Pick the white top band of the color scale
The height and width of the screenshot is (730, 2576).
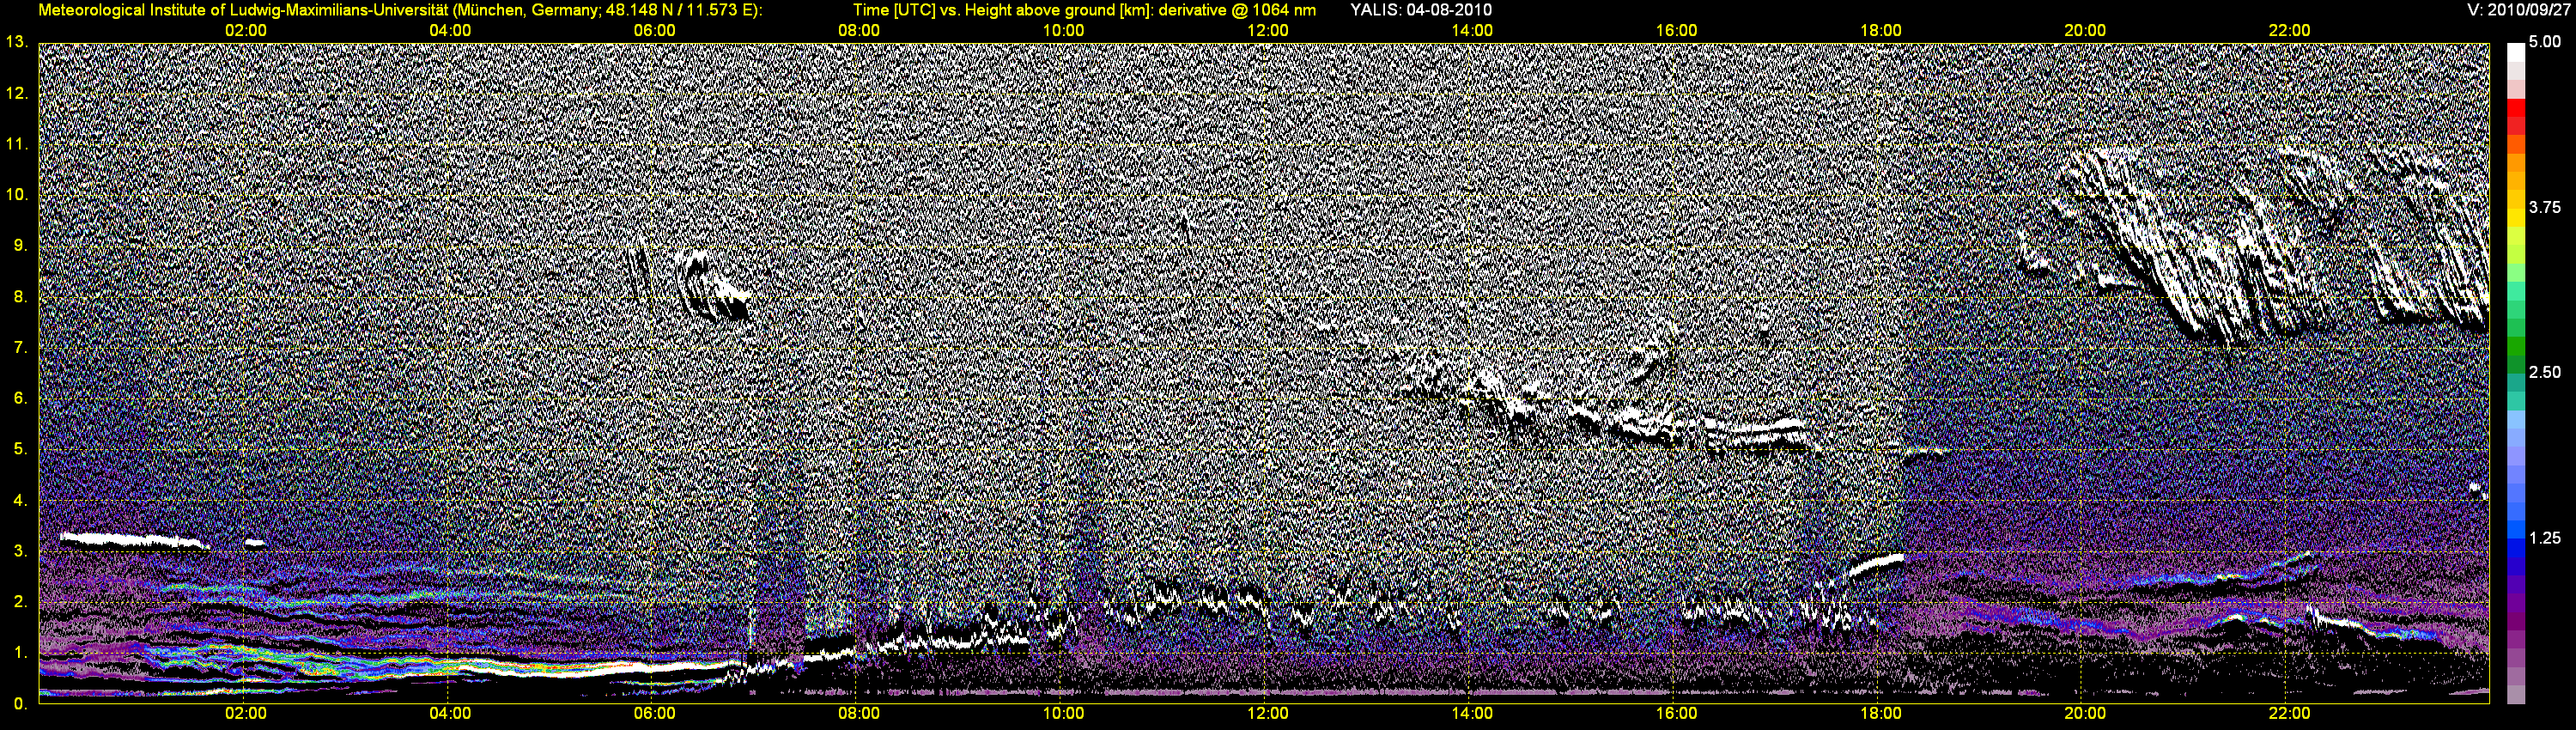point(2515,52)
